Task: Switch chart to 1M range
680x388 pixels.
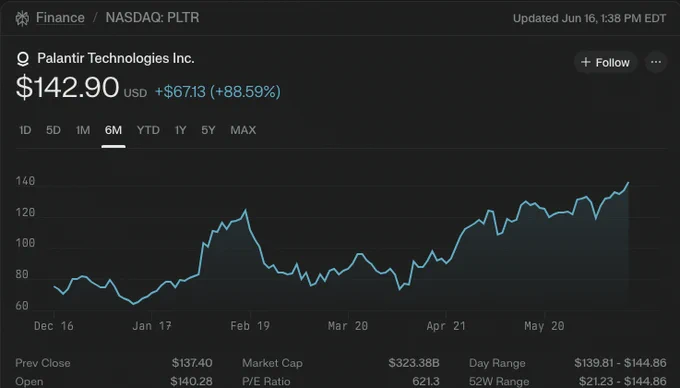Action: (x=83, y=130)
